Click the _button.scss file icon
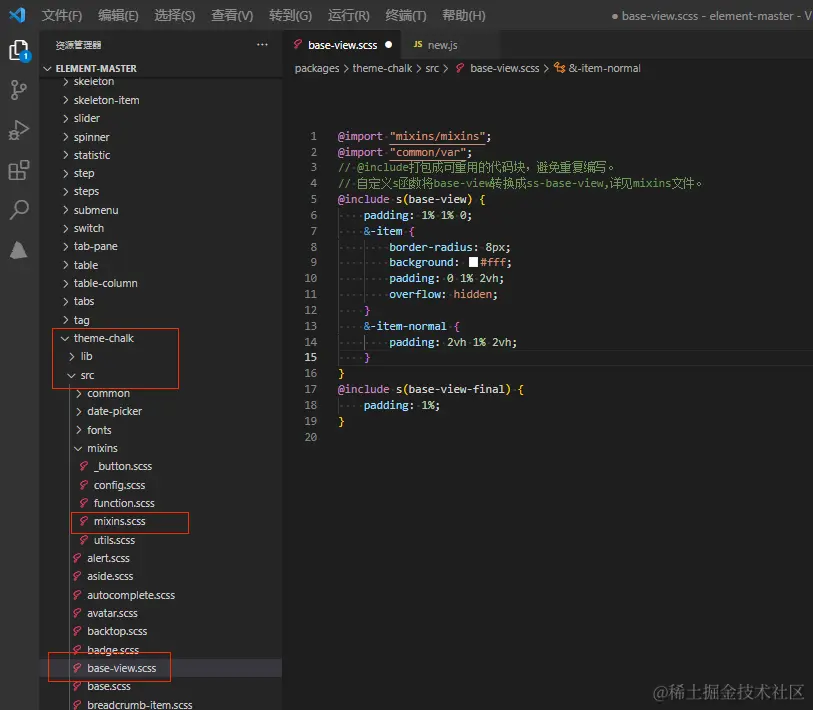 tap(83, 466)
